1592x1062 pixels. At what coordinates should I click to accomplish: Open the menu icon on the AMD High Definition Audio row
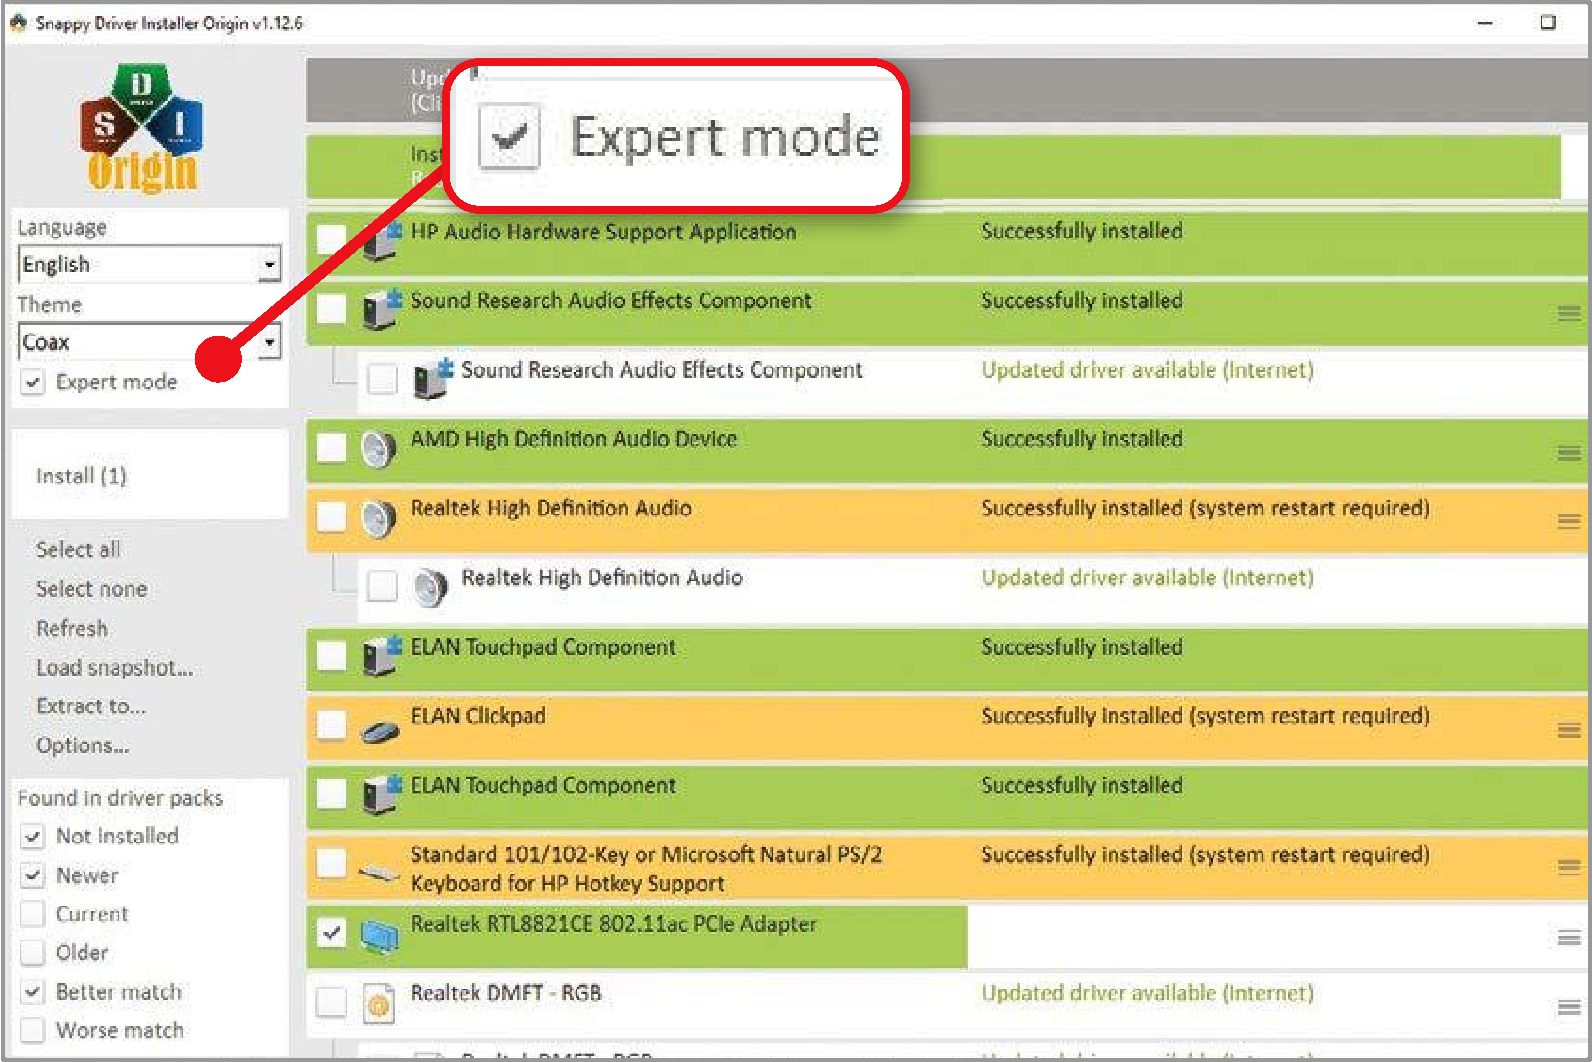[1569, 452]
